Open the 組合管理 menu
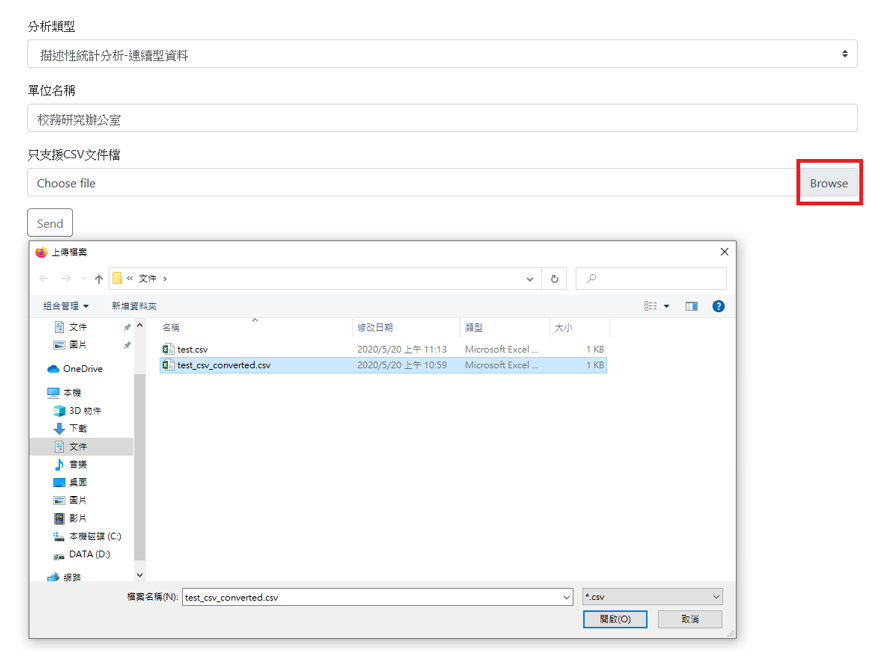This screenshot has height=669, width=871. [x=66, y=306]
